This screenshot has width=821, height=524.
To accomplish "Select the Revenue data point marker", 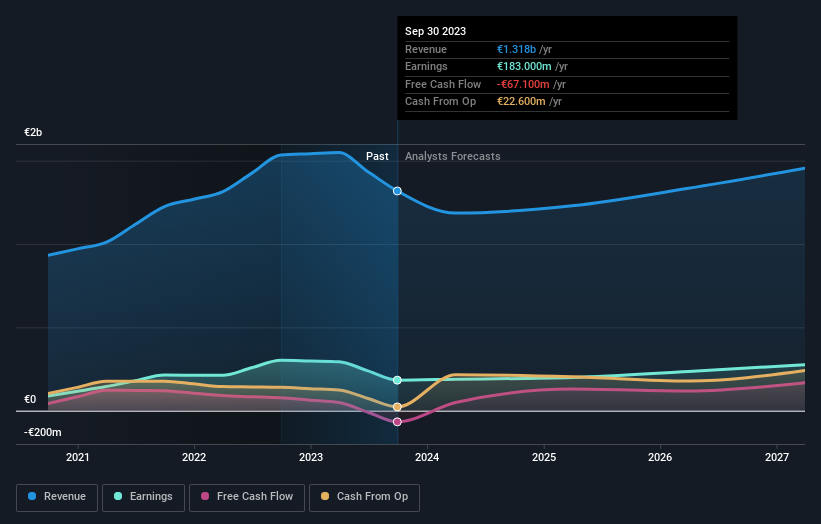I will point(397,191).
